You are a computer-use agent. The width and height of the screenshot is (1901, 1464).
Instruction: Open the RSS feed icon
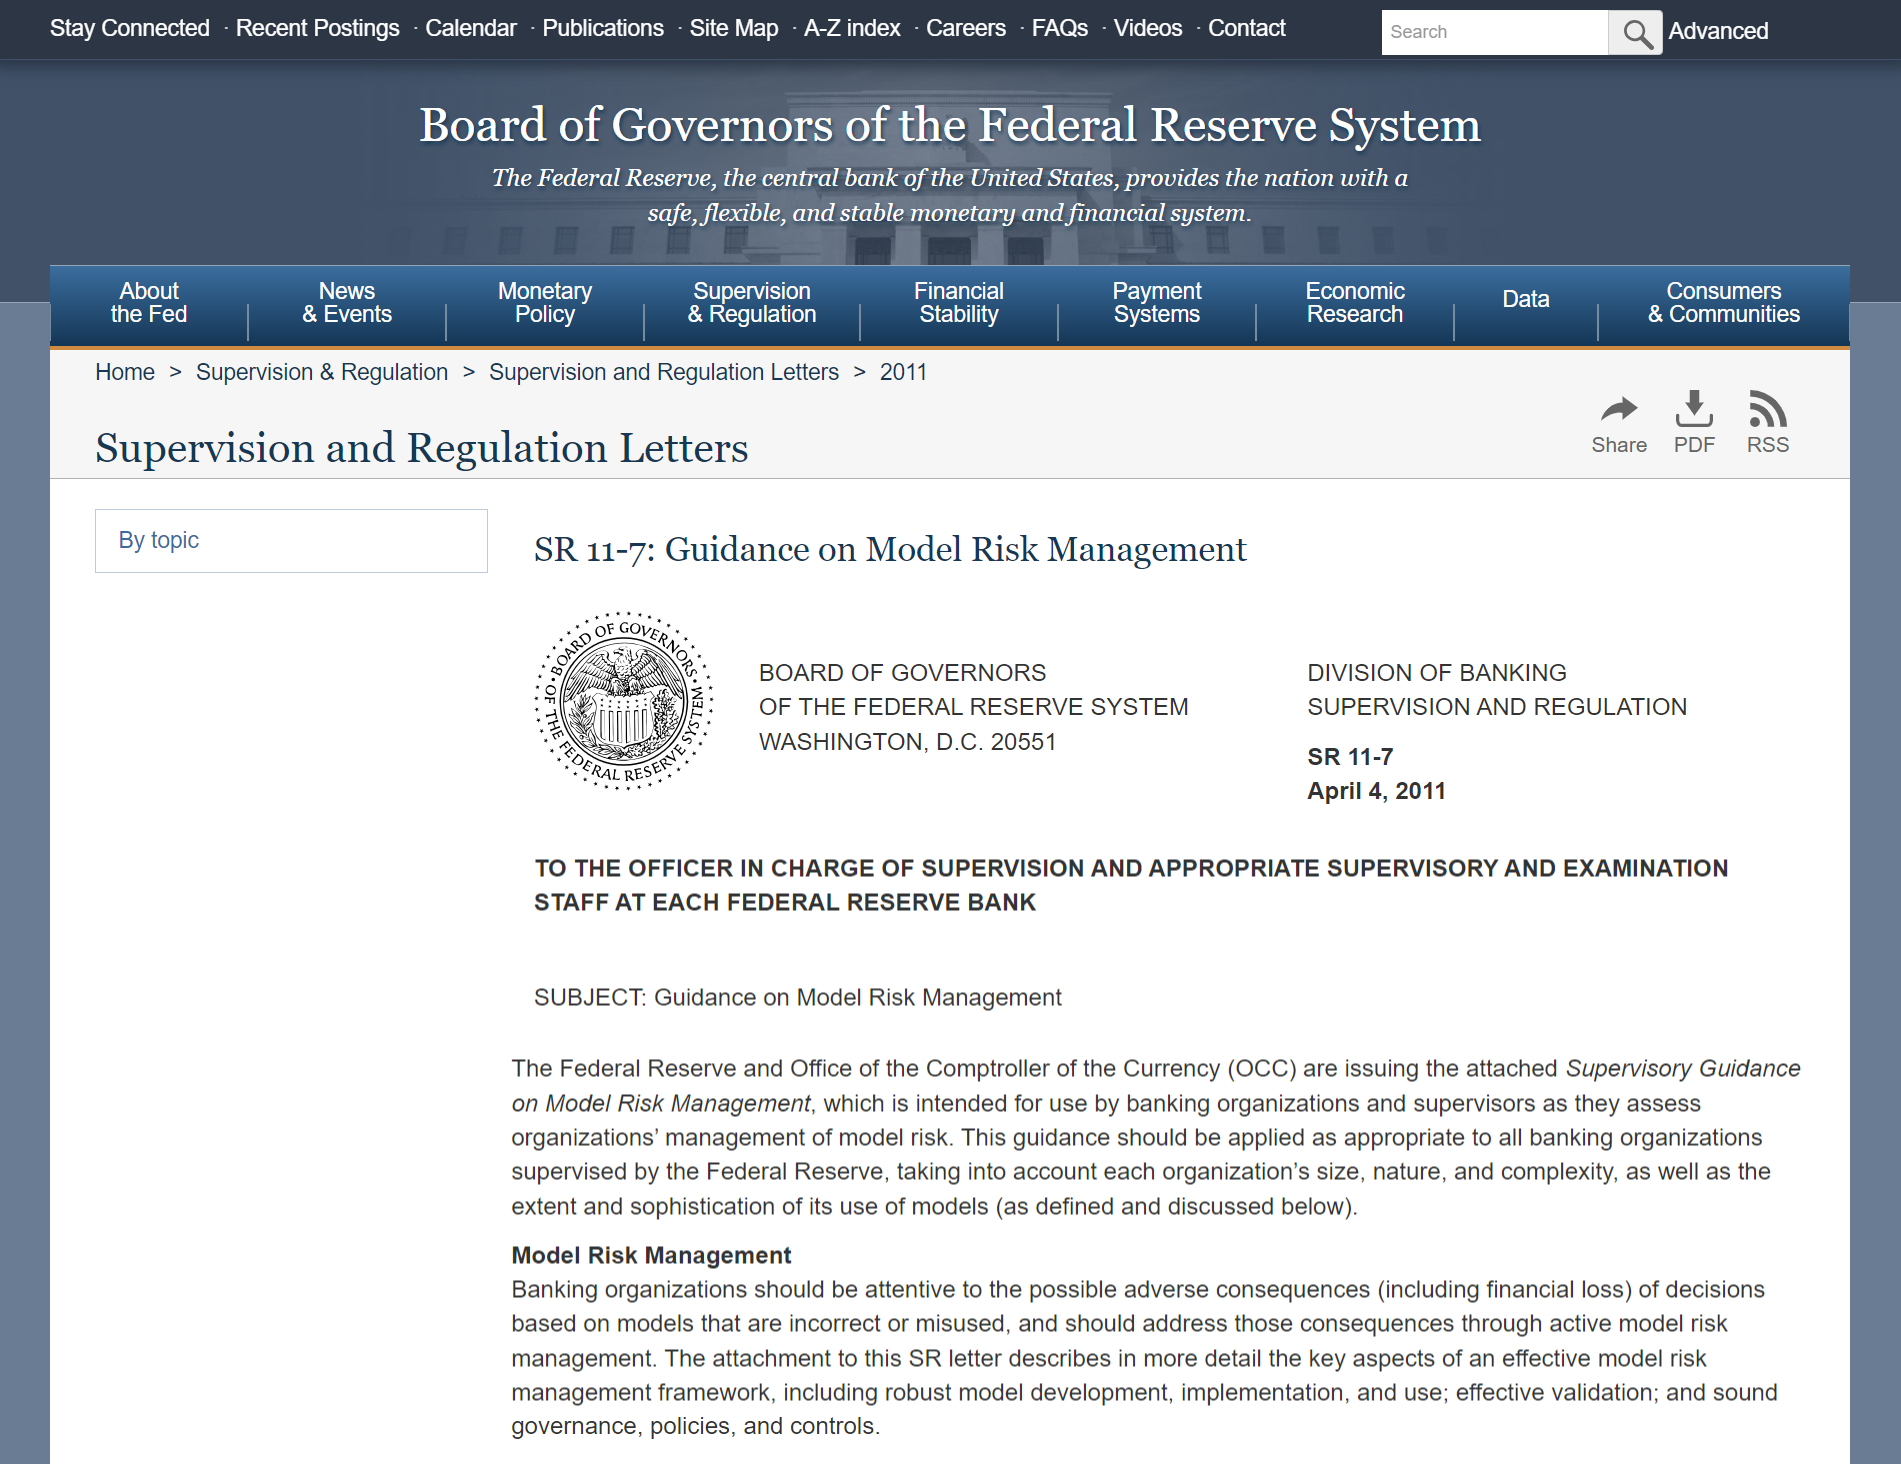1768,423
